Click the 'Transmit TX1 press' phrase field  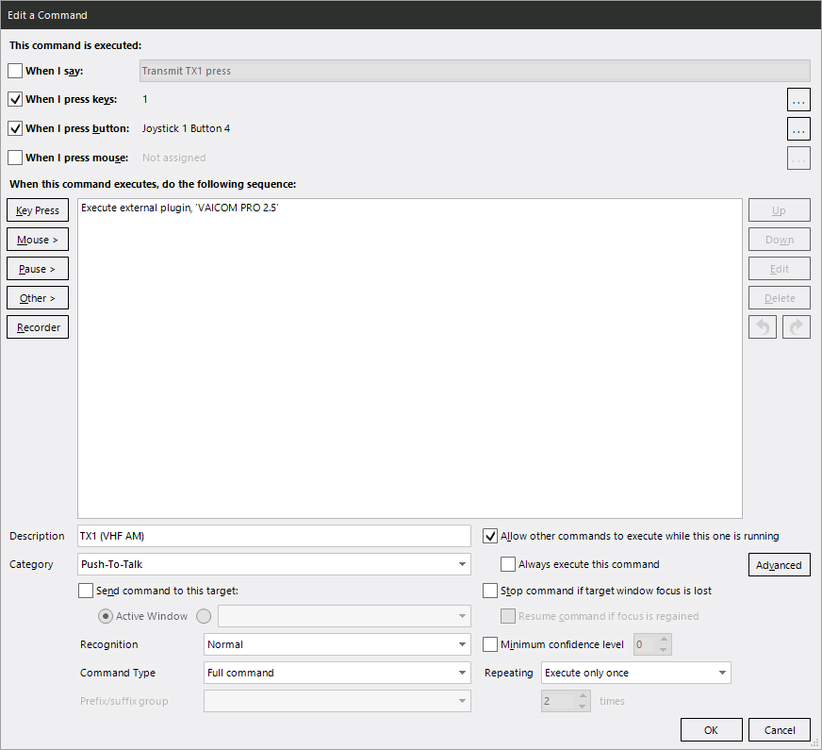(x=475, y=71)
